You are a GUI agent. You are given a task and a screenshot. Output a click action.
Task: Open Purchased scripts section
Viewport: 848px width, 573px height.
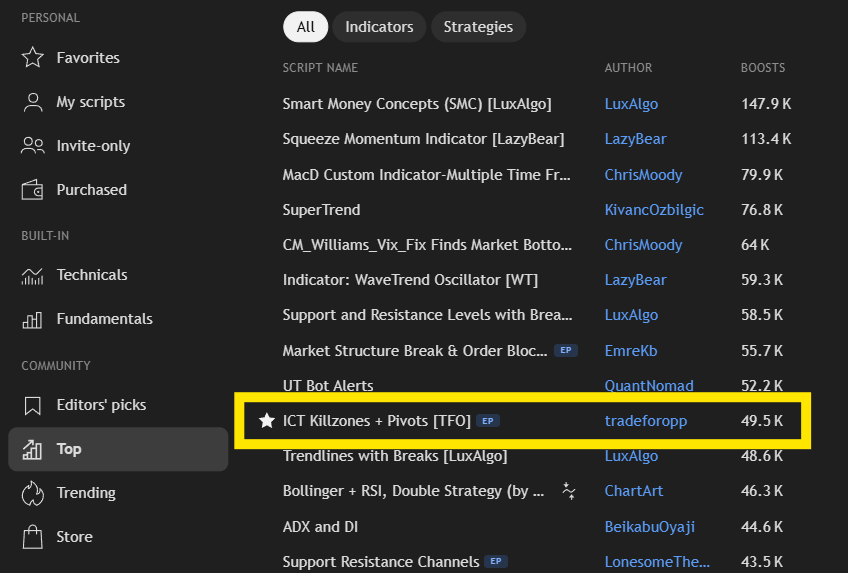click(92, 190)
